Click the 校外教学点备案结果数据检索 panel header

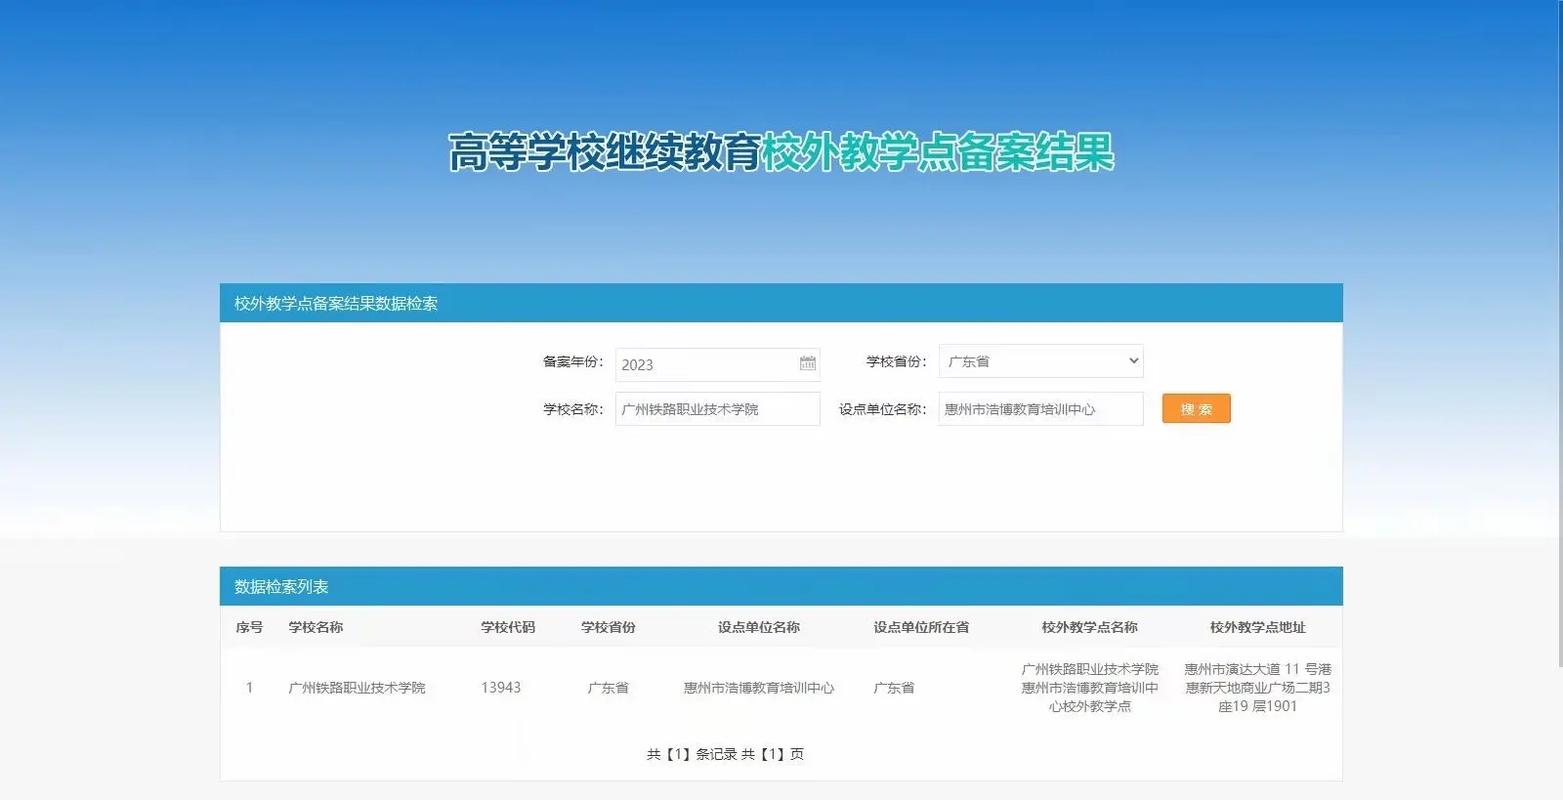coord(781,303)
